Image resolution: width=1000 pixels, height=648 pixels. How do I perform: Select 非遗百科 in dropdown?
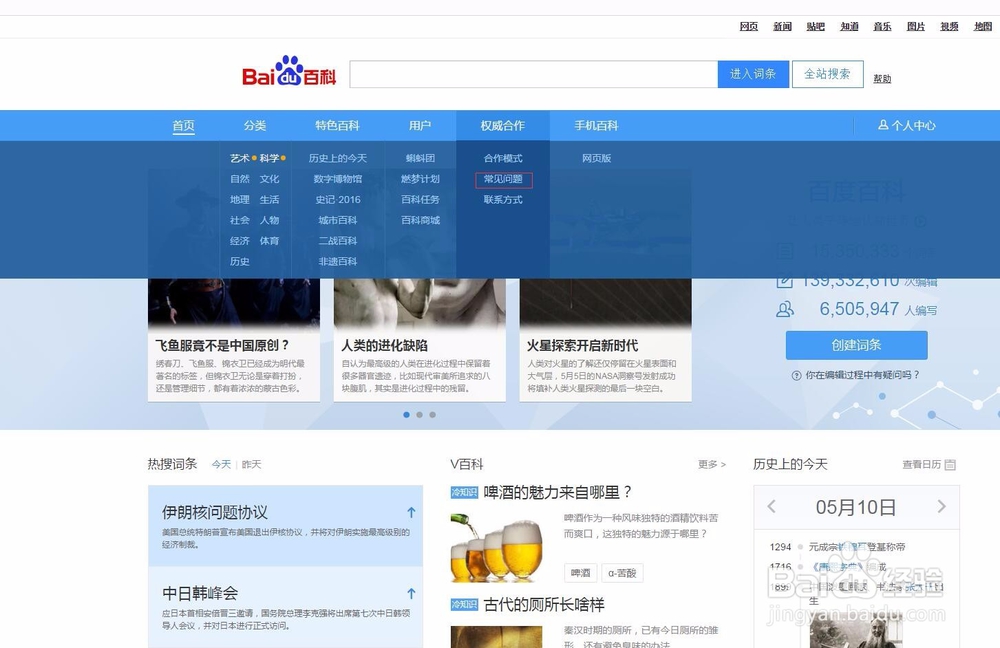click(338, 261)
